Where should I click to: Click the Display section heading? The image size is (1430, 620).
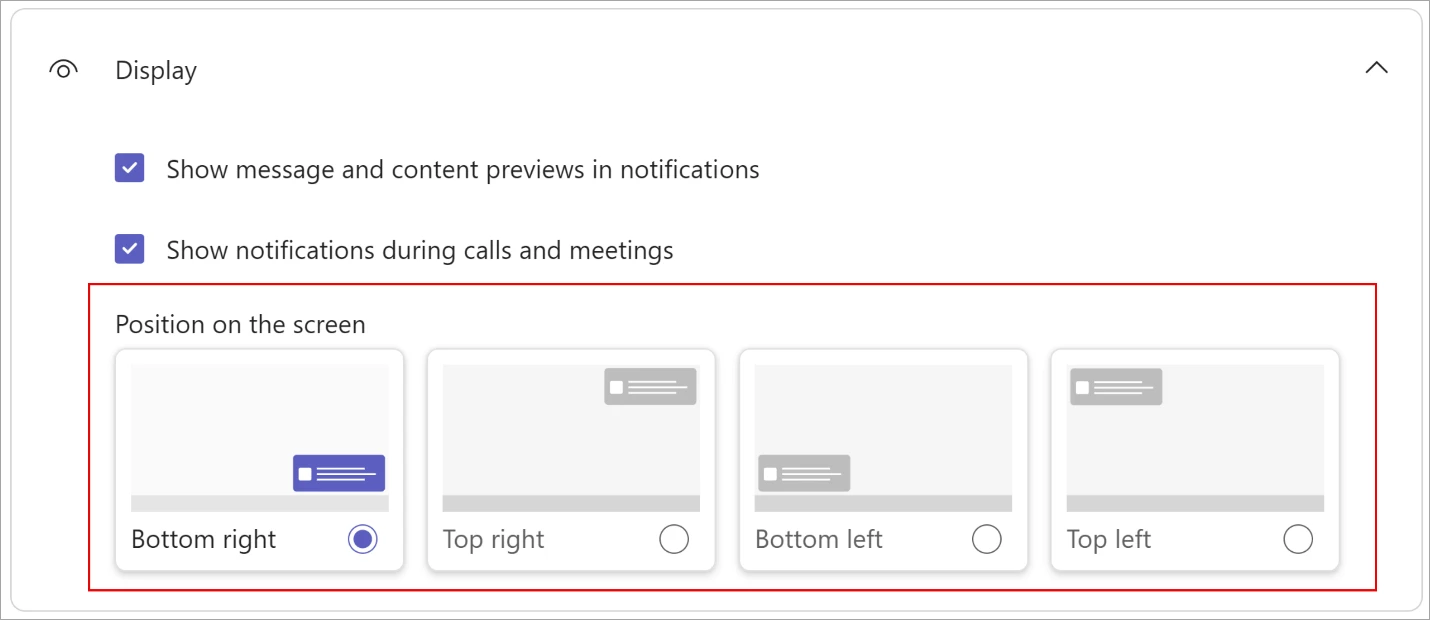(x=156, y=71)
